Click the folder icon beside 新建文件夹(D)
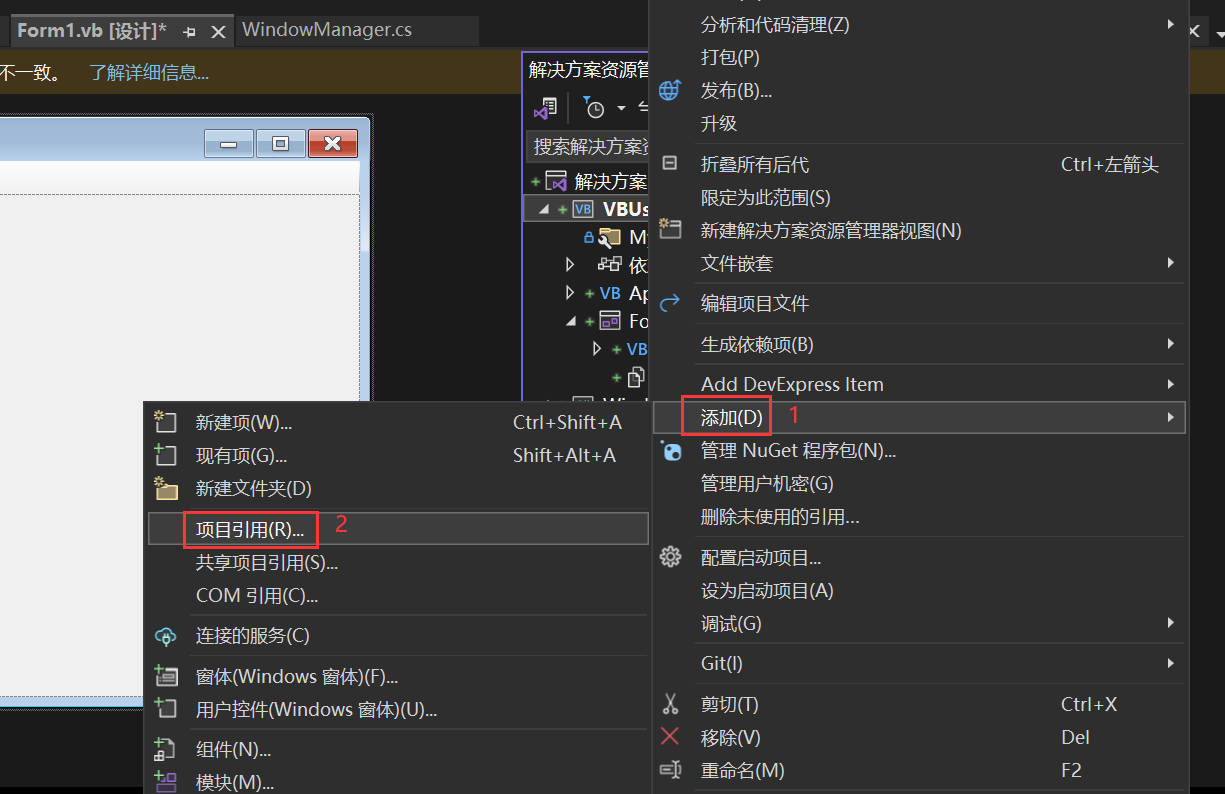1225x794 pixels. click(x=165, y=488)
